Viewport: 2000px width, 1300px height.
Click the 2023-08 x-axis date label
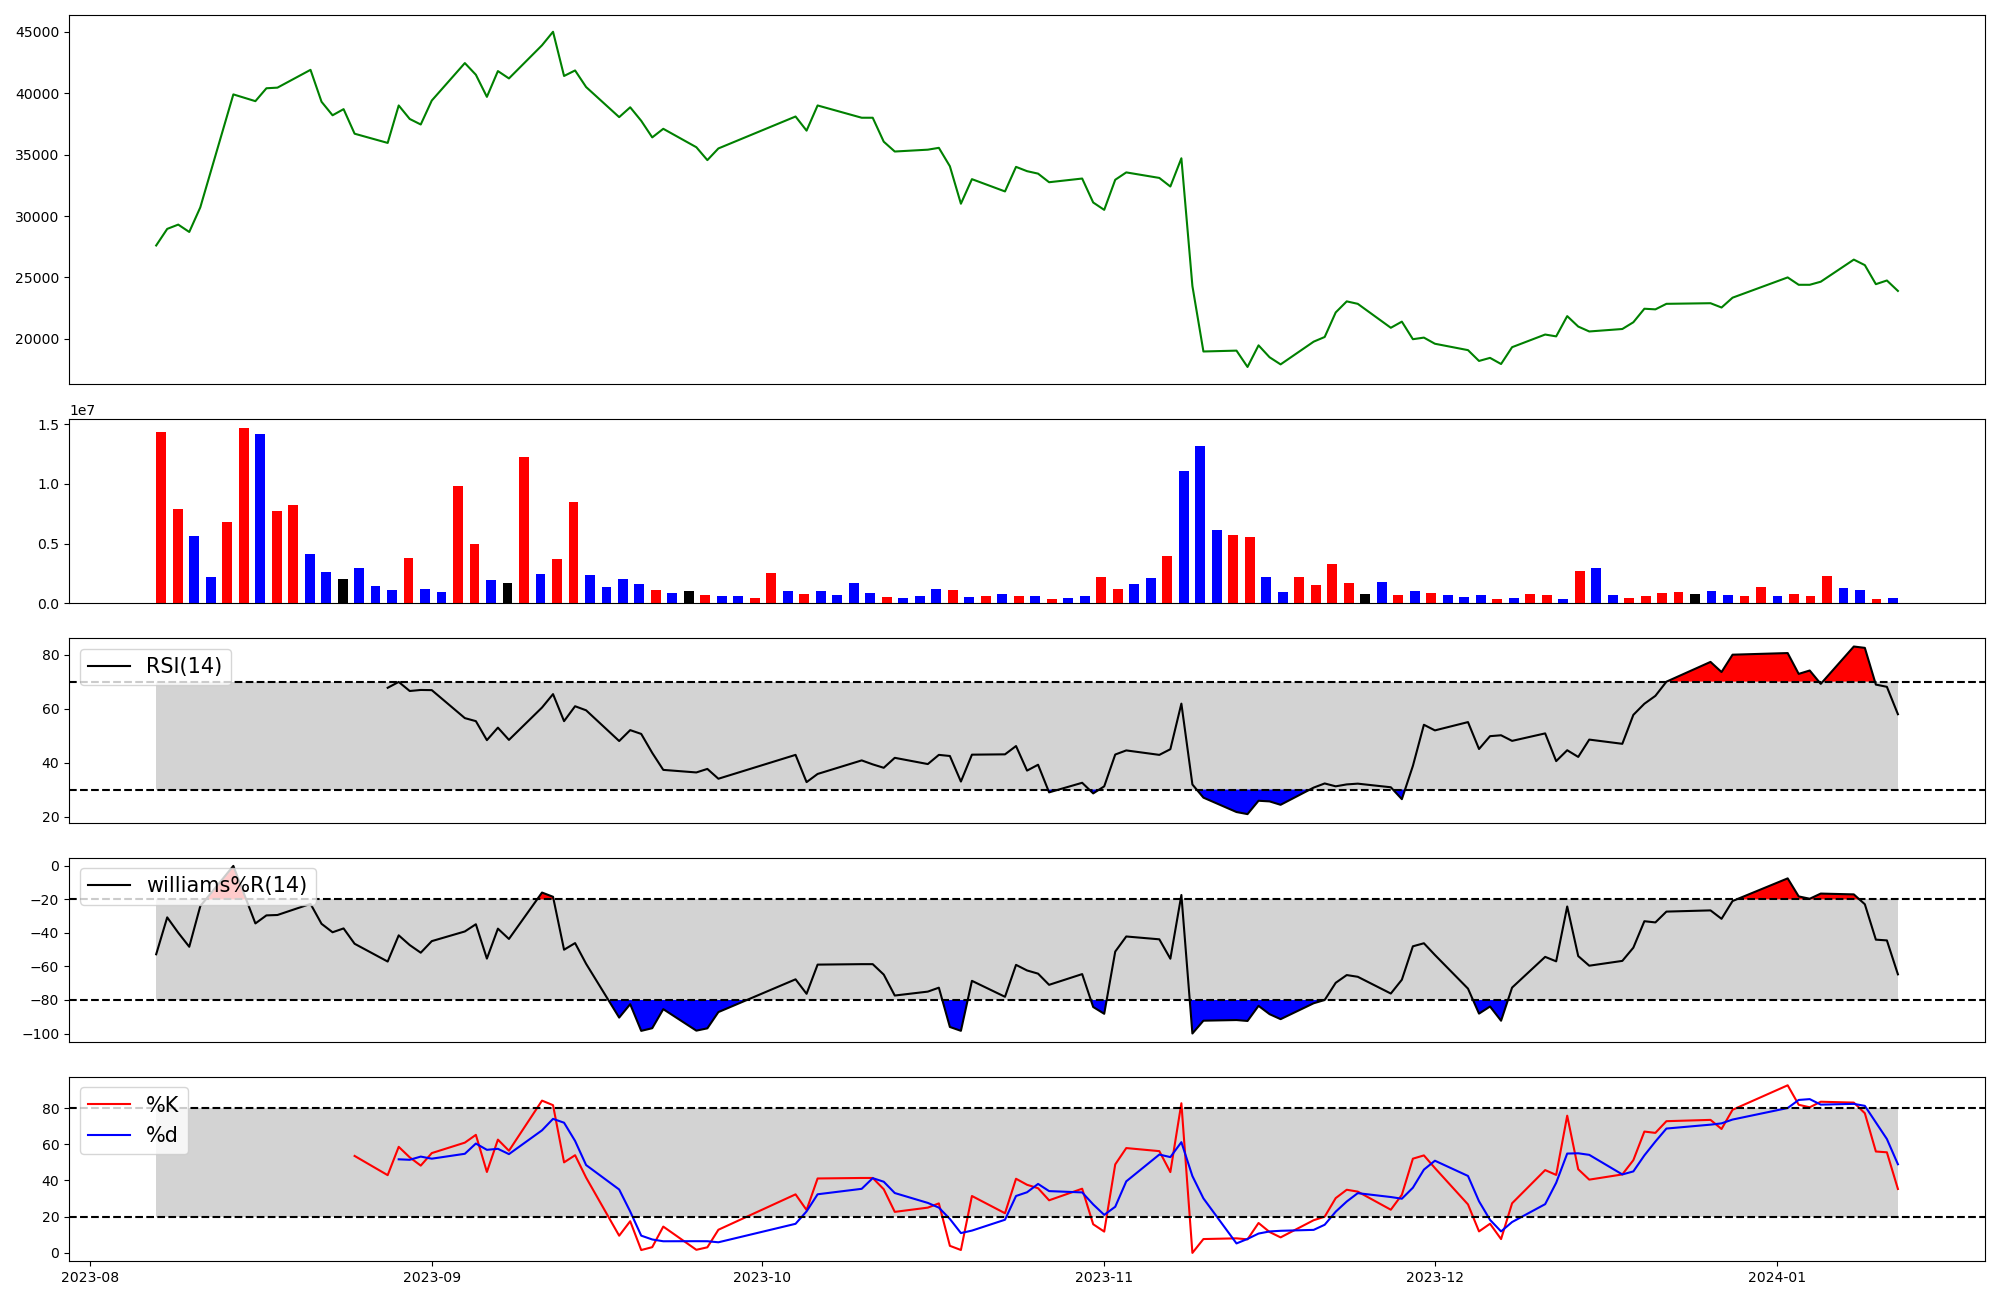pos(91,1277)
